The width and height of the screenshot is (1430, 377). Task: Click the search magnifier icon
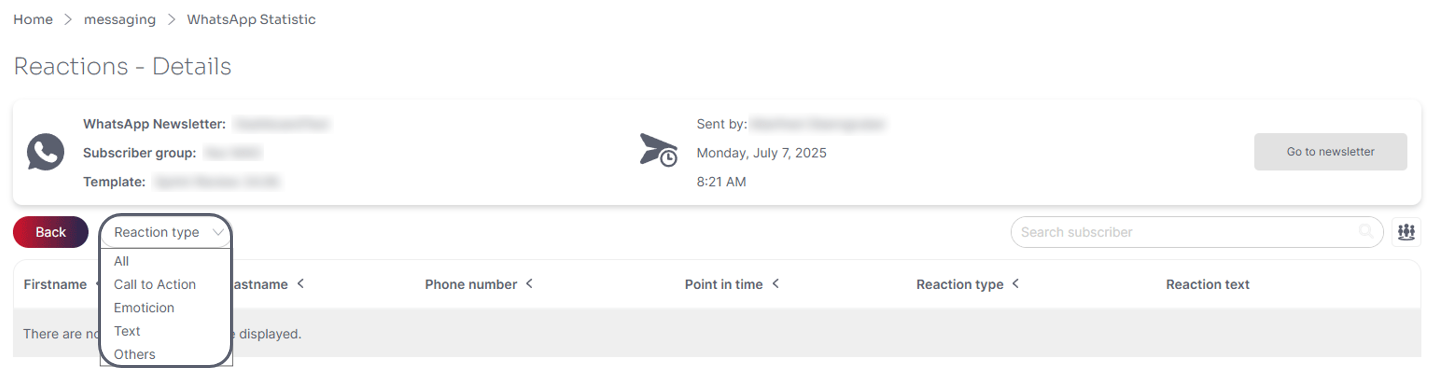click(1365, 232)
